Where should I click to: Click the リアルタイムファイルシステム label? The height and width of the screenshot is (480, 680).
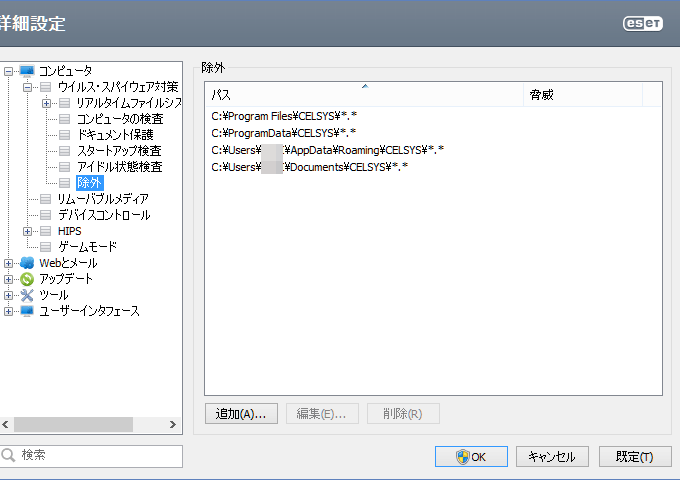click(129, 103)
